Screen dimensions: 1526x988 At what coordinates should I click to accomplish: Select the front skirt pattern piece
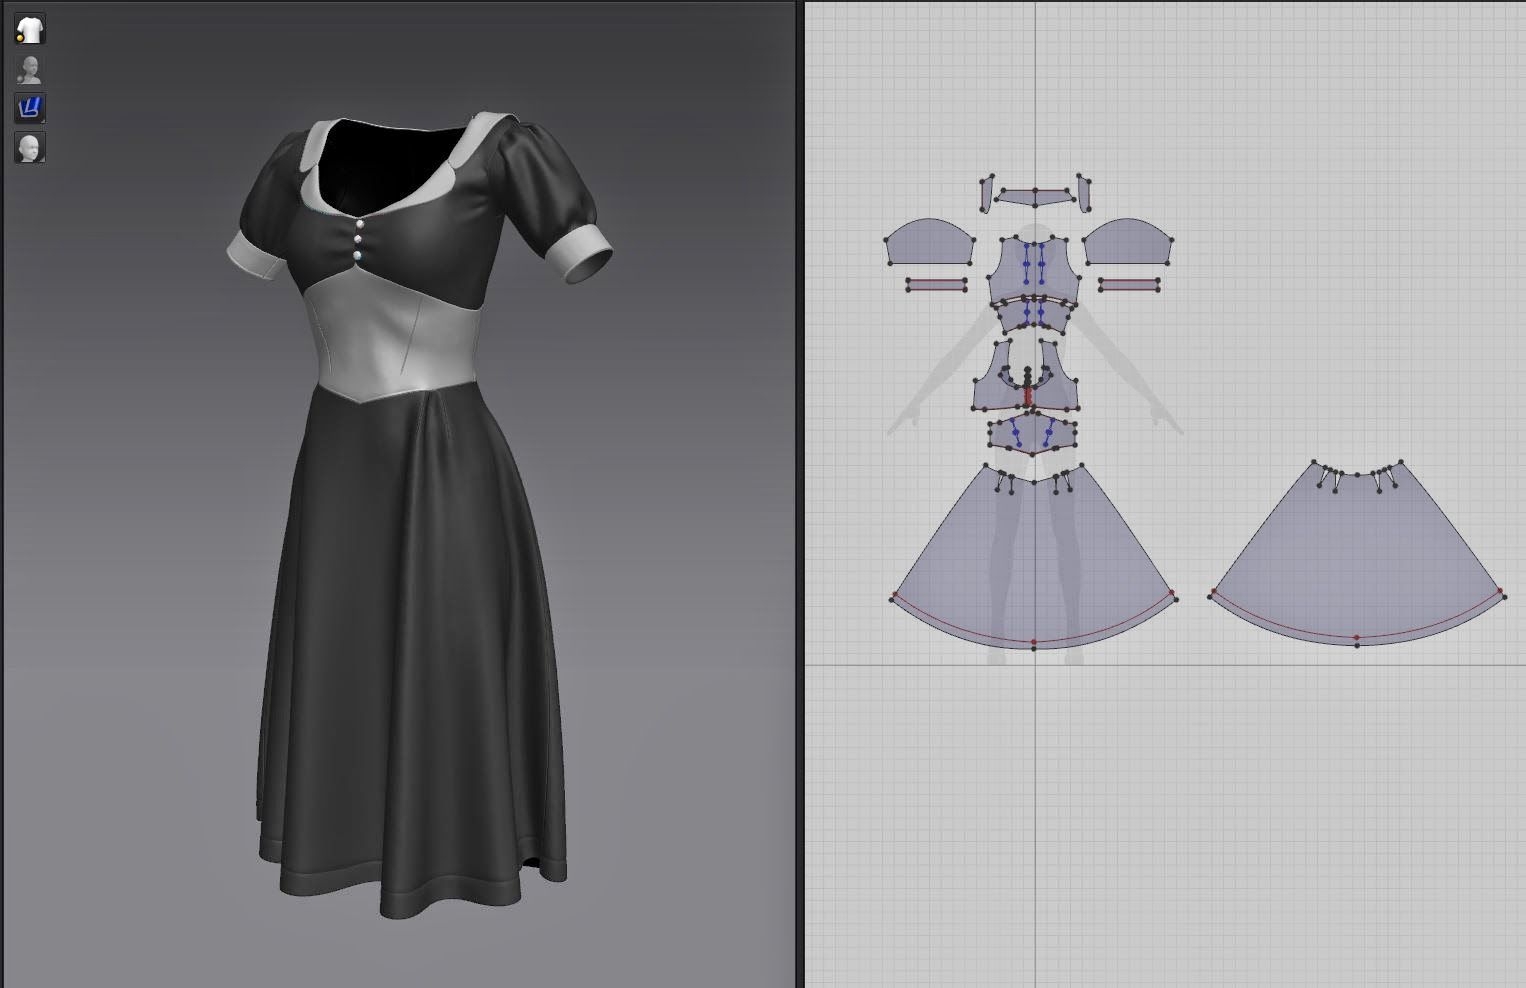coord(1033,560)
